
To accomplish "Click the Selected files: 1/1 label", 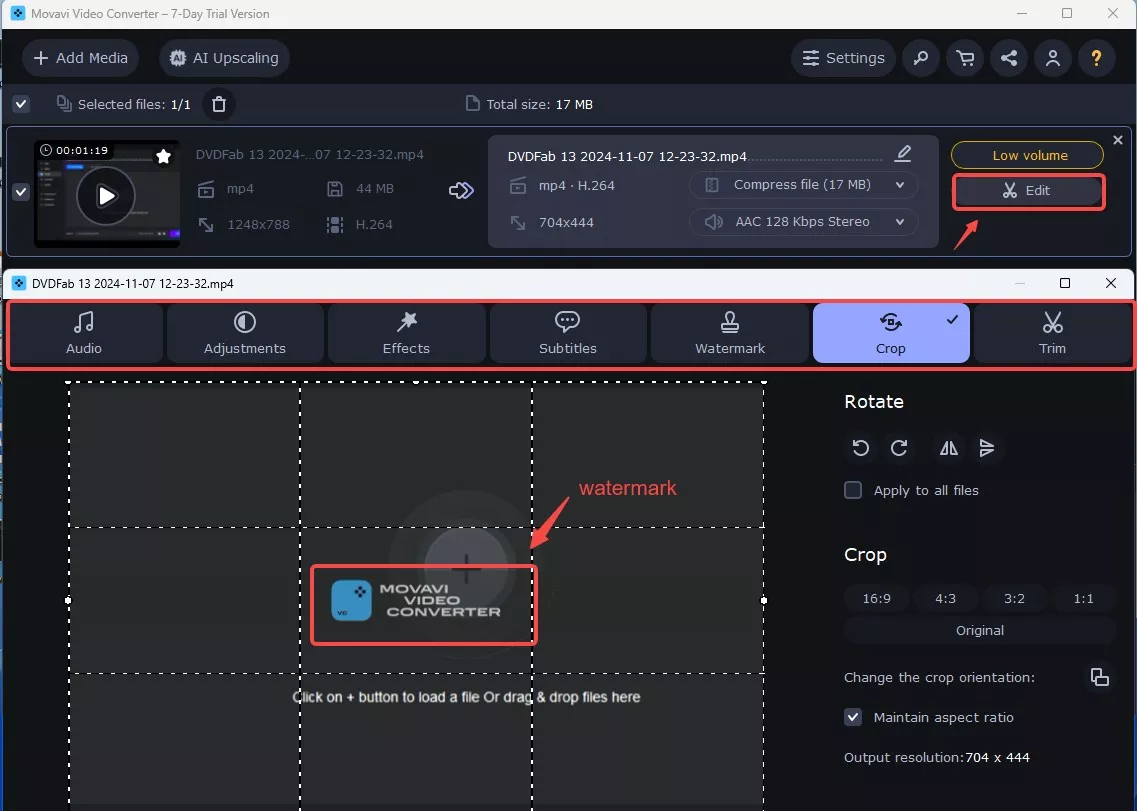I will pyautogui.click(x=134, y=104).
